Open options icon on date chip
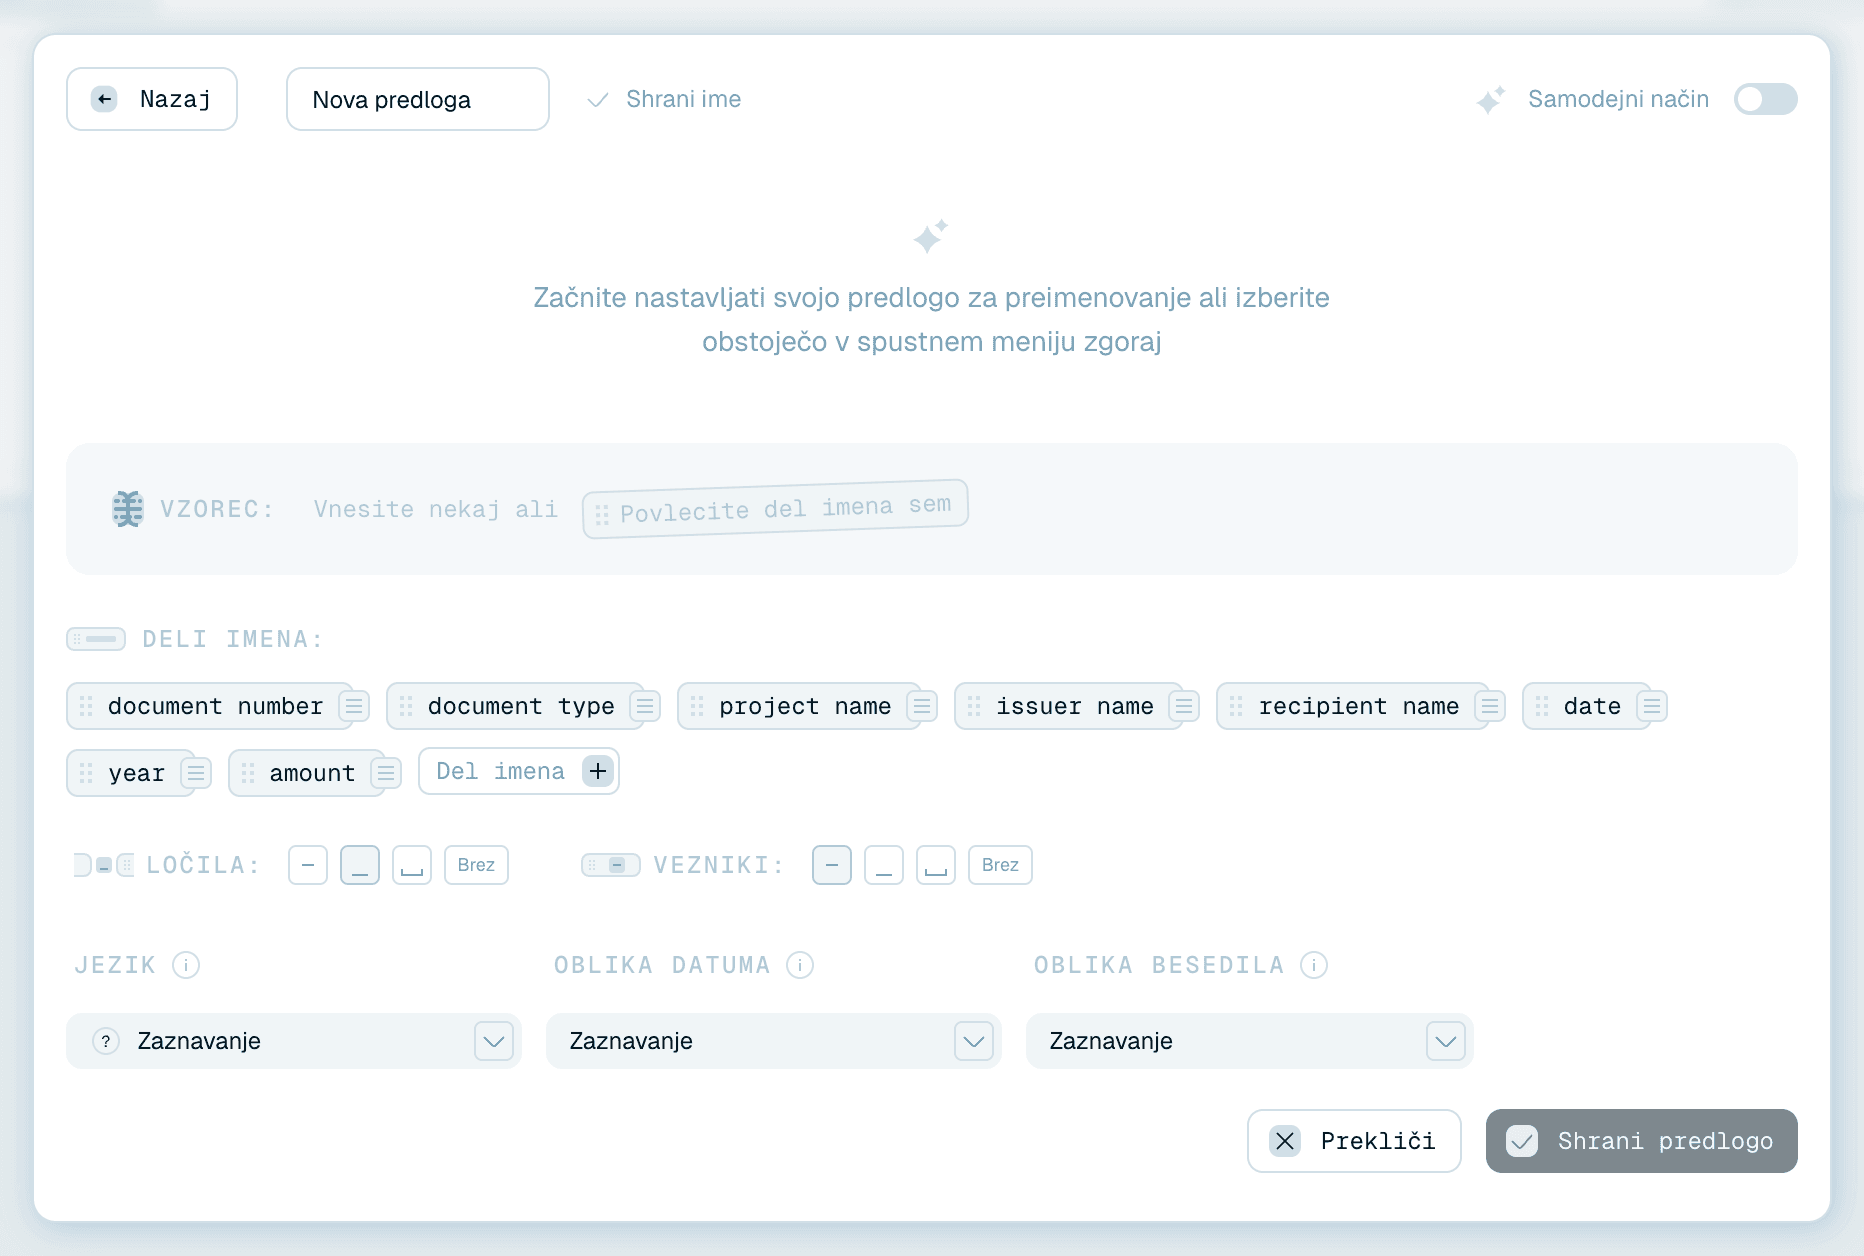 (1652, 706)
